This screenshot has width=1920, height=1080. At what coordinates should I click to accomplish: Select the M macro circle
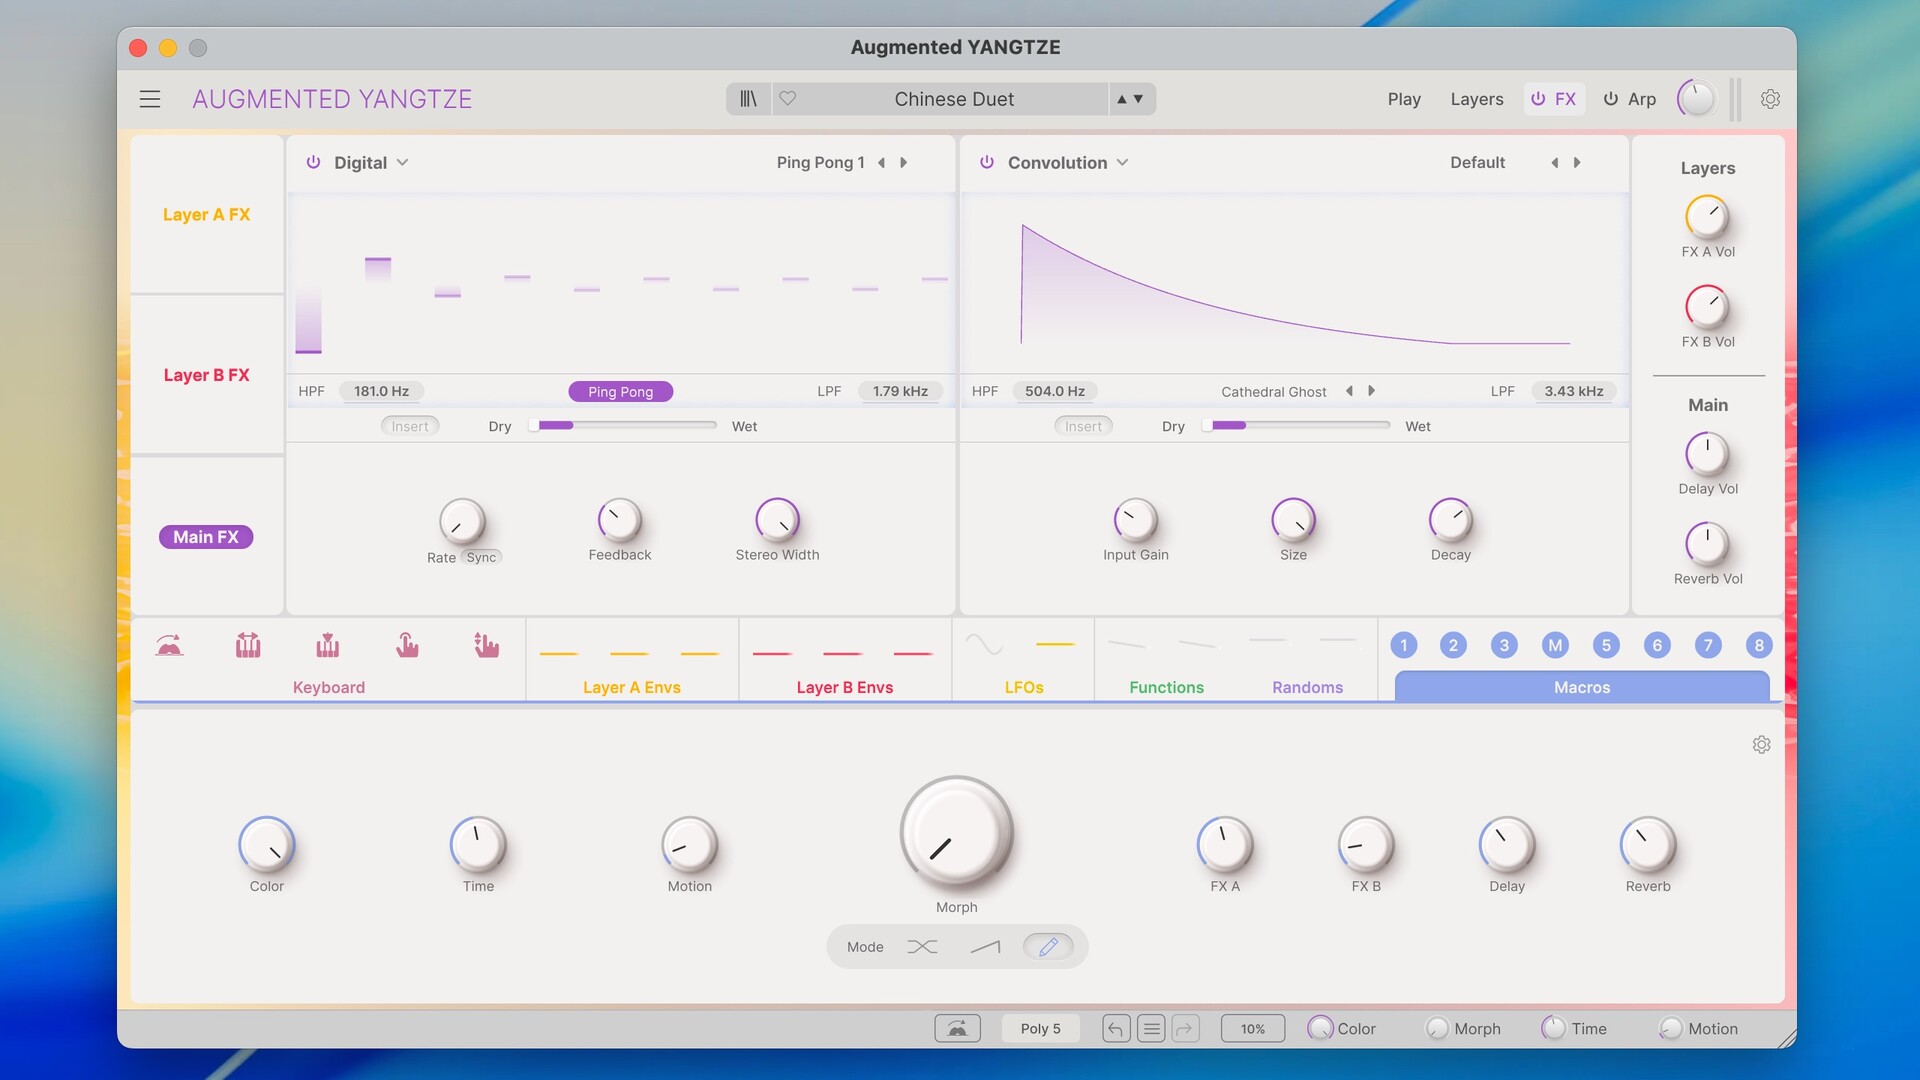coord(1555,645)
